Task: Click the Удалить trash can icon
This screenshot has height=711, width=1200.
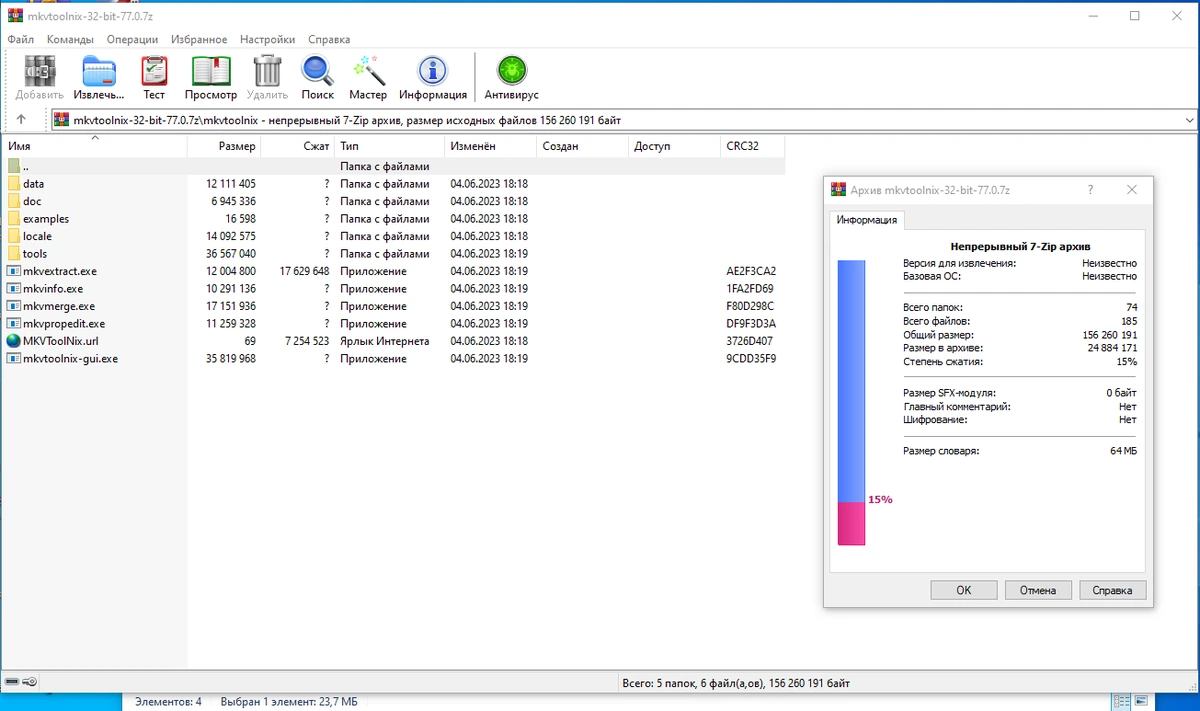Action: pyautogui.click(x=267, y=71)
